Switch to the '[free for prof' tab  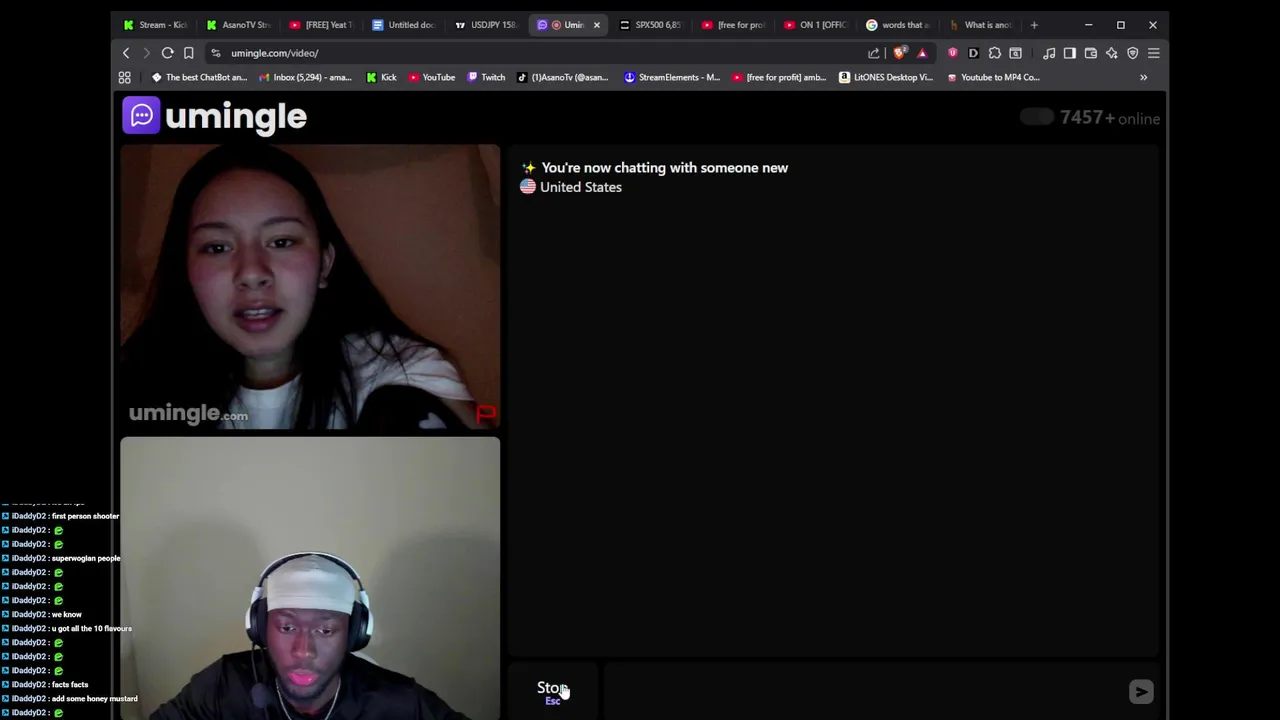coord(733,25)
